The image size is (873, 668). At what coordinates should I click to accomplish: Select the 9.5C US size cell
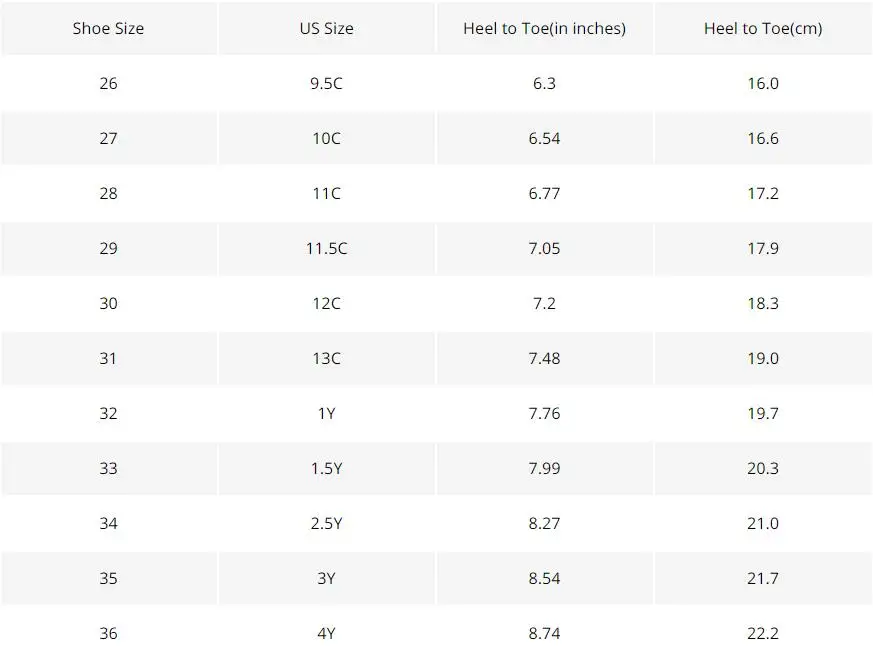click(326, 84)
